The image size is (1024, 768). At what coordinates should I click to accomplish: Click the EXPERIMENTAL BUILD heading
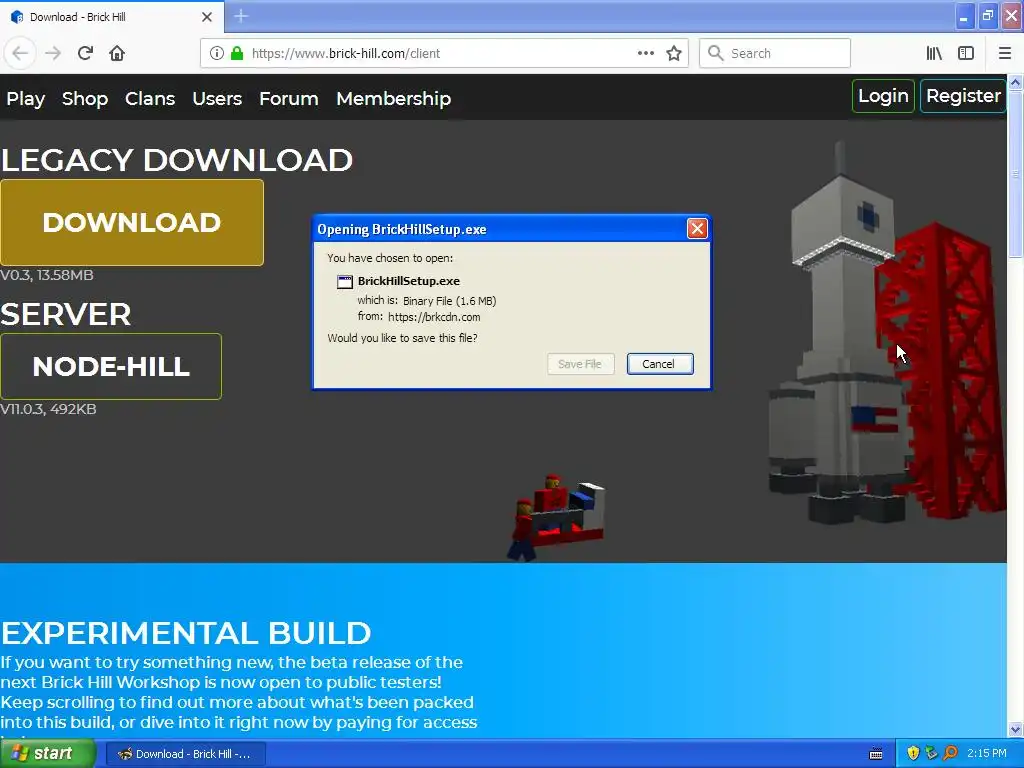pyautogui.click(x=185, y=633)
